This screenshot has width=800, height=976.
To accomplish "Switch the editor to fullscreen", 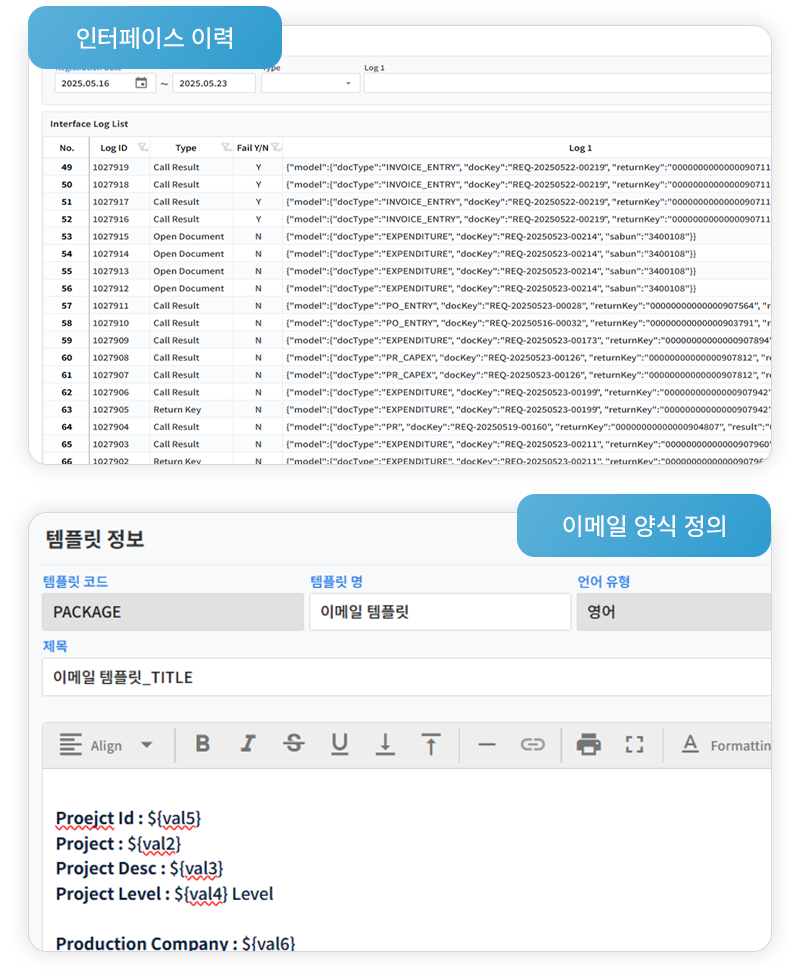I will pos(634,744).
